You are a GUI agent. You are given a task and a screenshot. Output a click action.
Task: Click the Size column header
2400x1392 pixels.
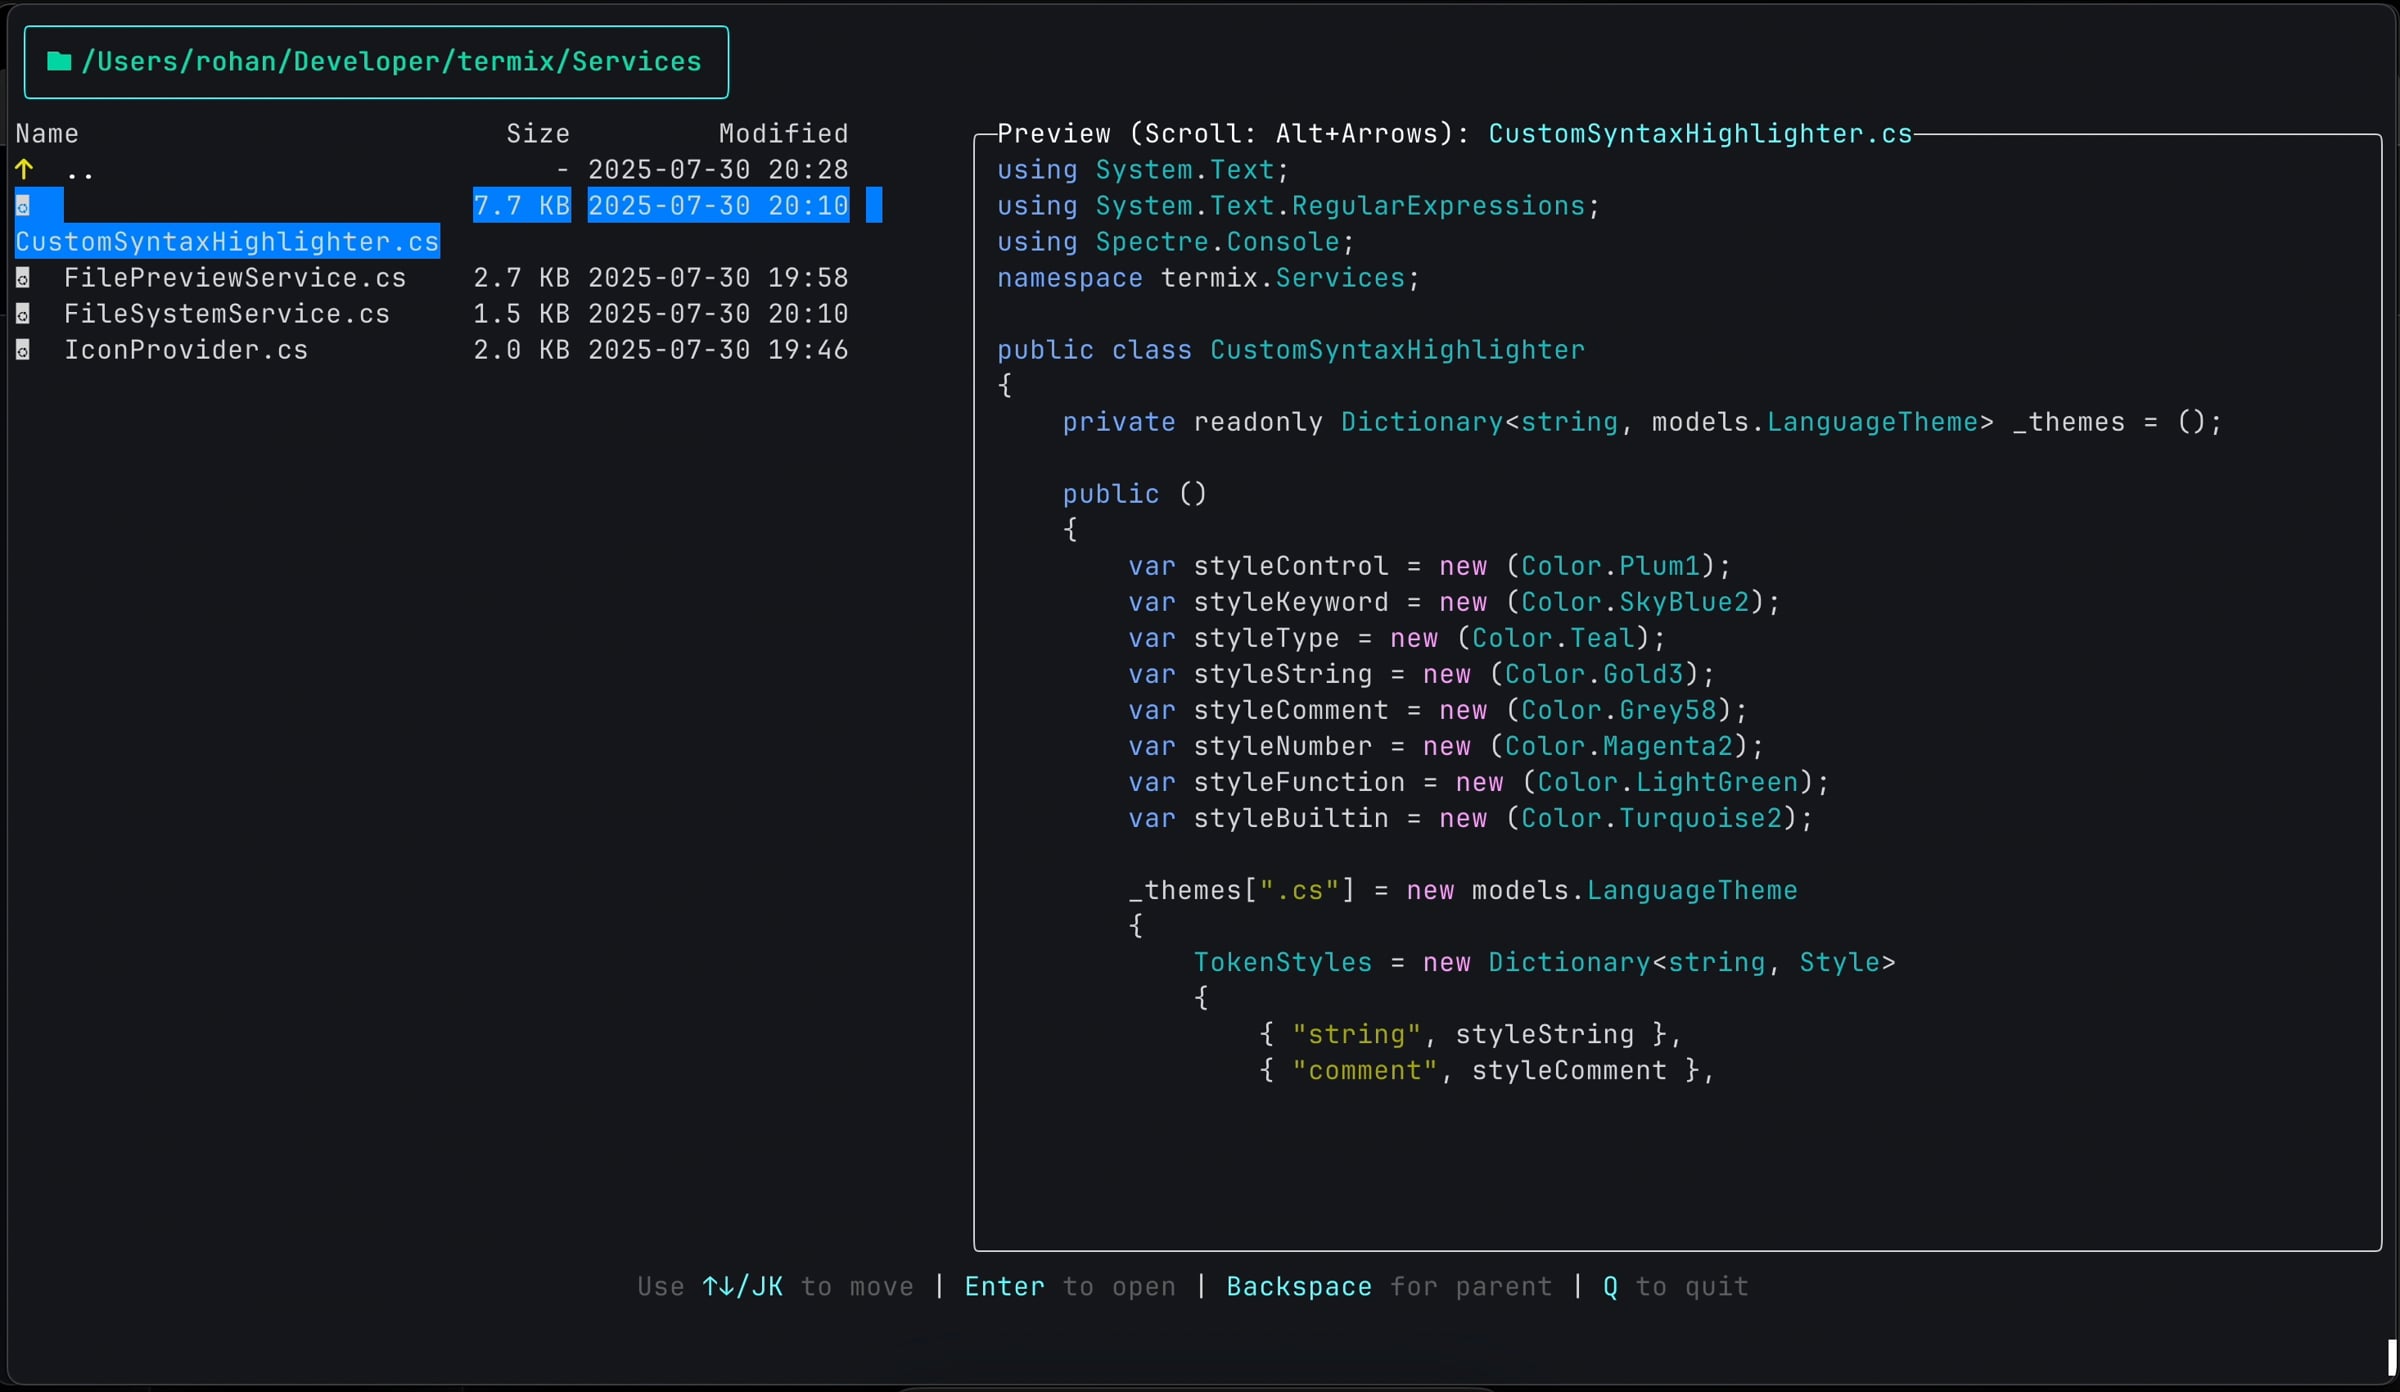[x=538, y=134]
